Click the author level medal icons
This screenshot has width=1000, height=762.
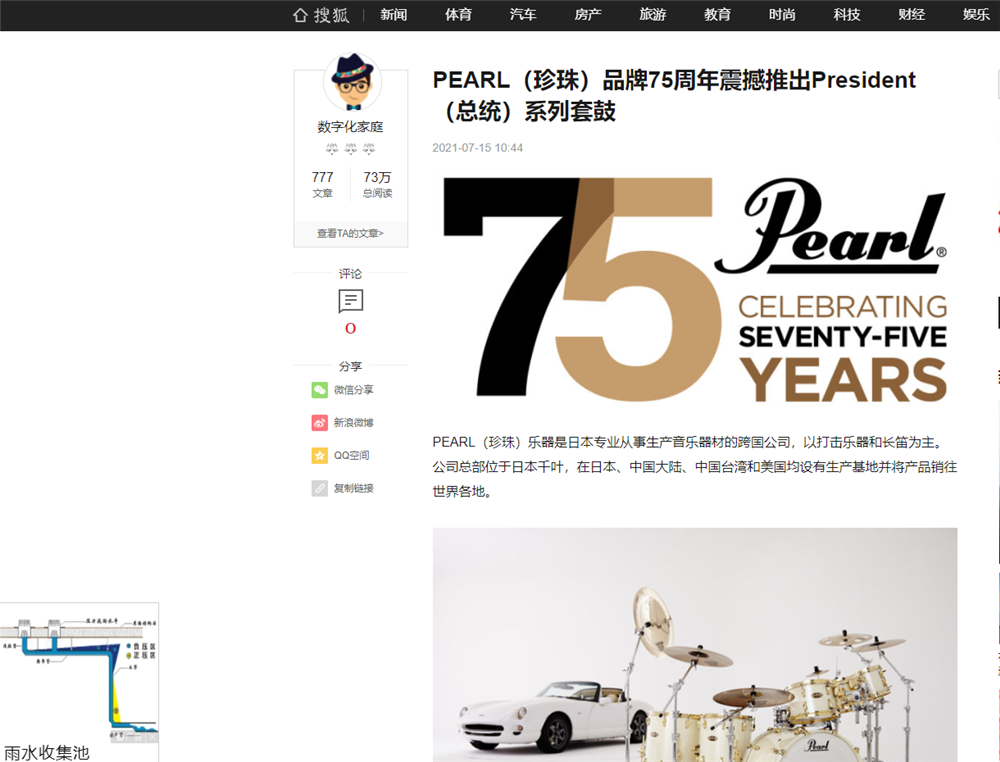click(x=351, y=149)
